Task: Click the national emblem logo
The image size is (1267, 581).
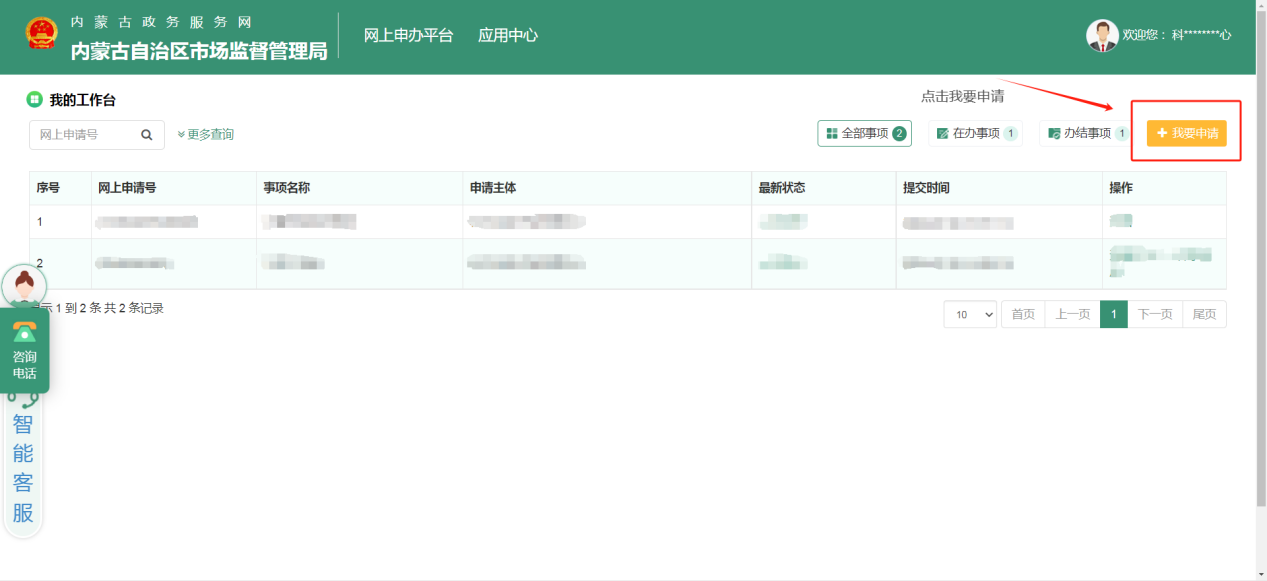Action: point(42,34)
